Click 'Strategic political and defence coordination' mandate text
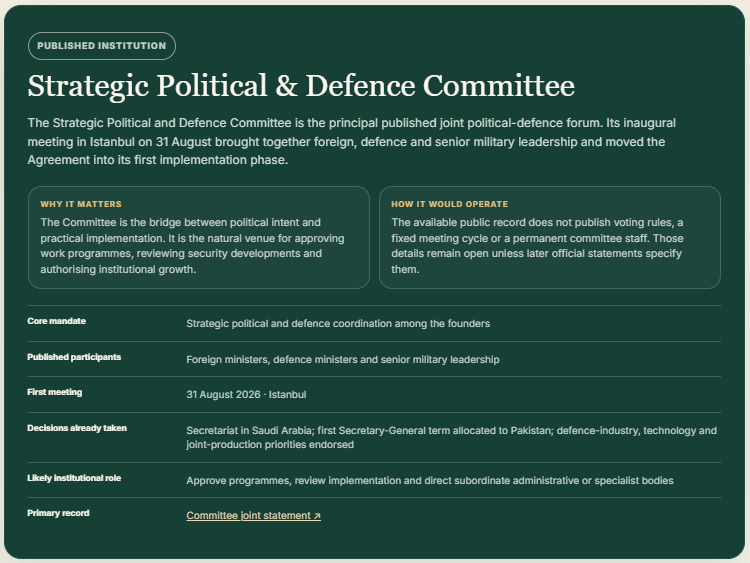Image resolution: width=750 pixels, height=563 pixels. tap(338, 324)
